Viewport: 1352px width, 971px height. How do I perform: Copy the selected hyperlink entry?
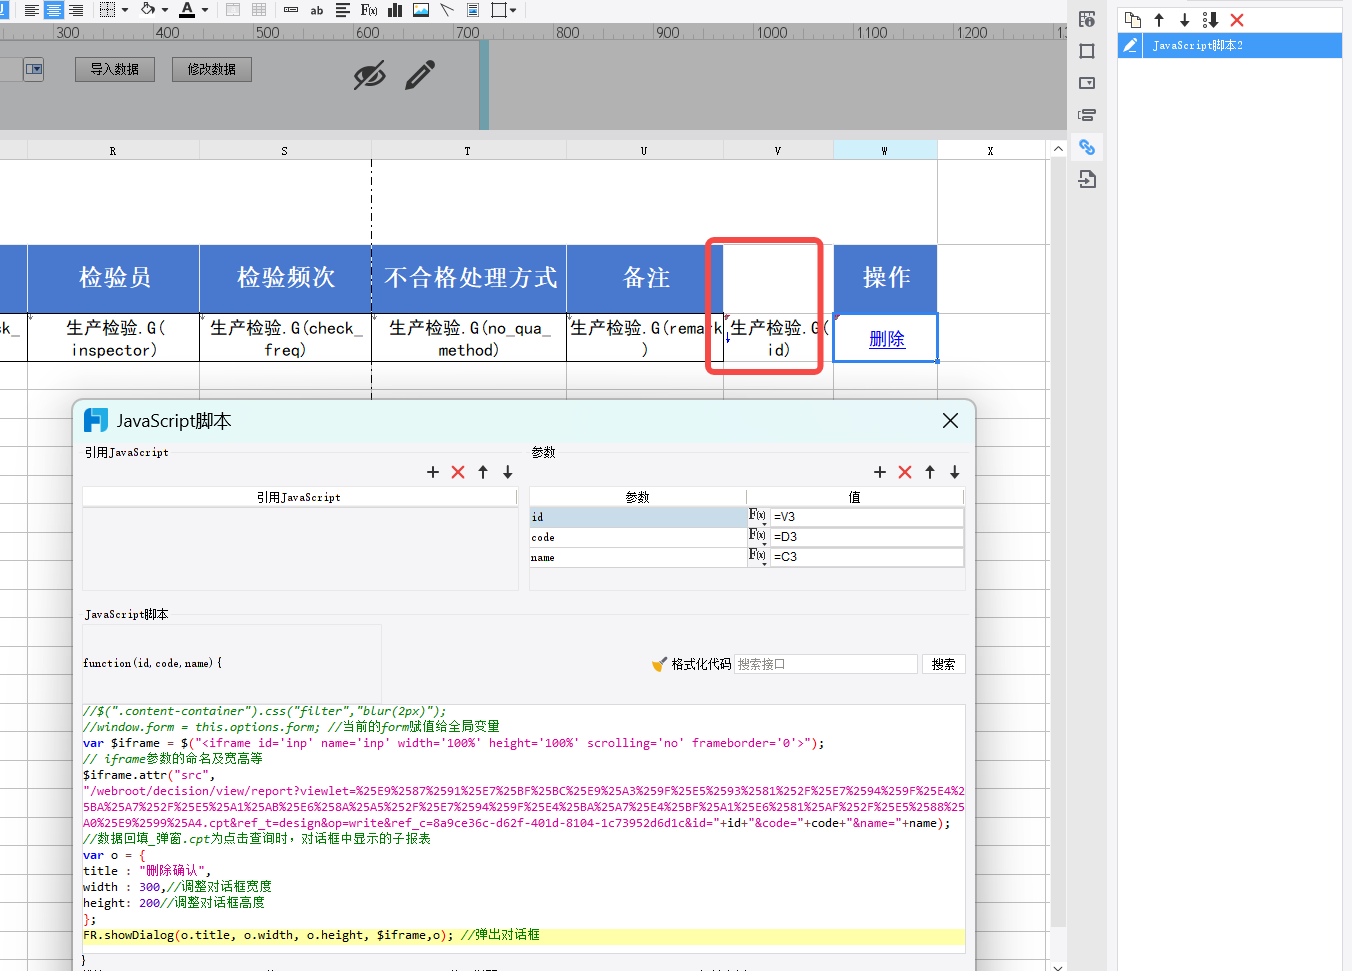pyautogui.click(x=1133, y=20)
